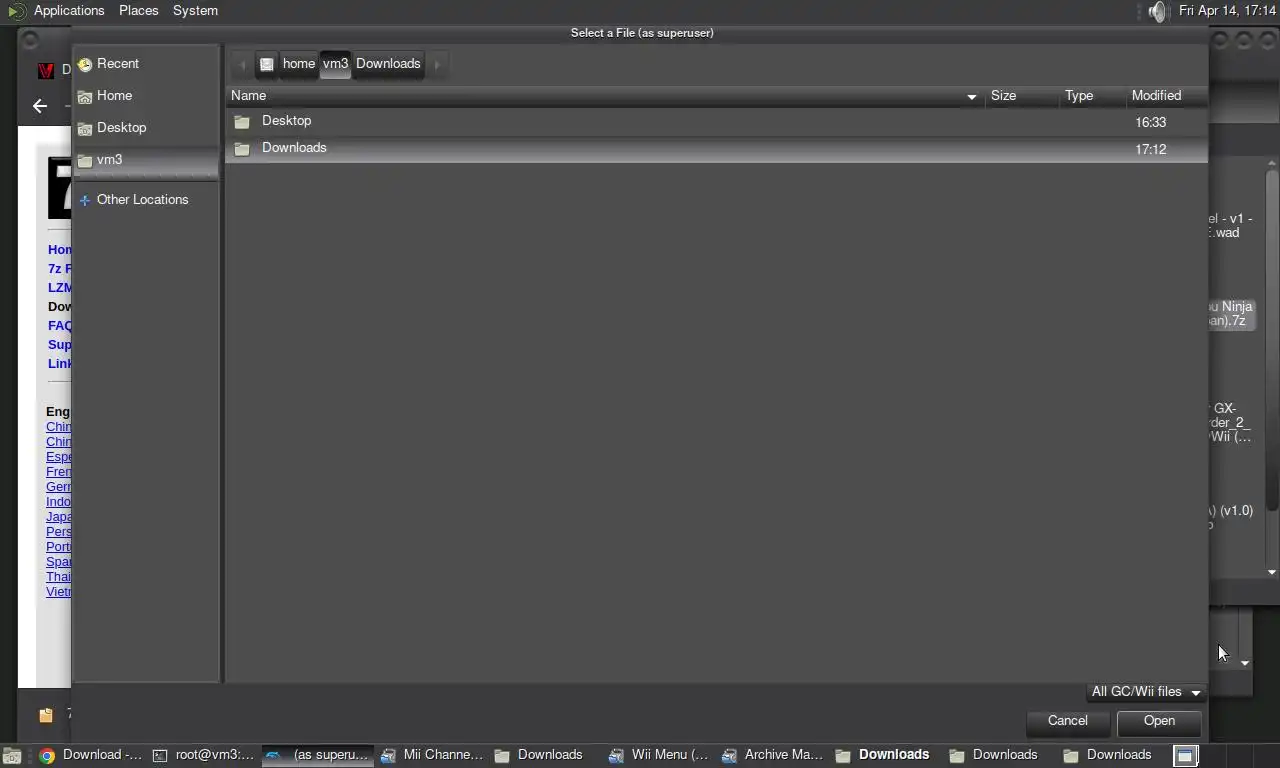Click the show desktop icon in taskbar
The width and height of the screenshot is (1280, 768).
coord(11,756)
